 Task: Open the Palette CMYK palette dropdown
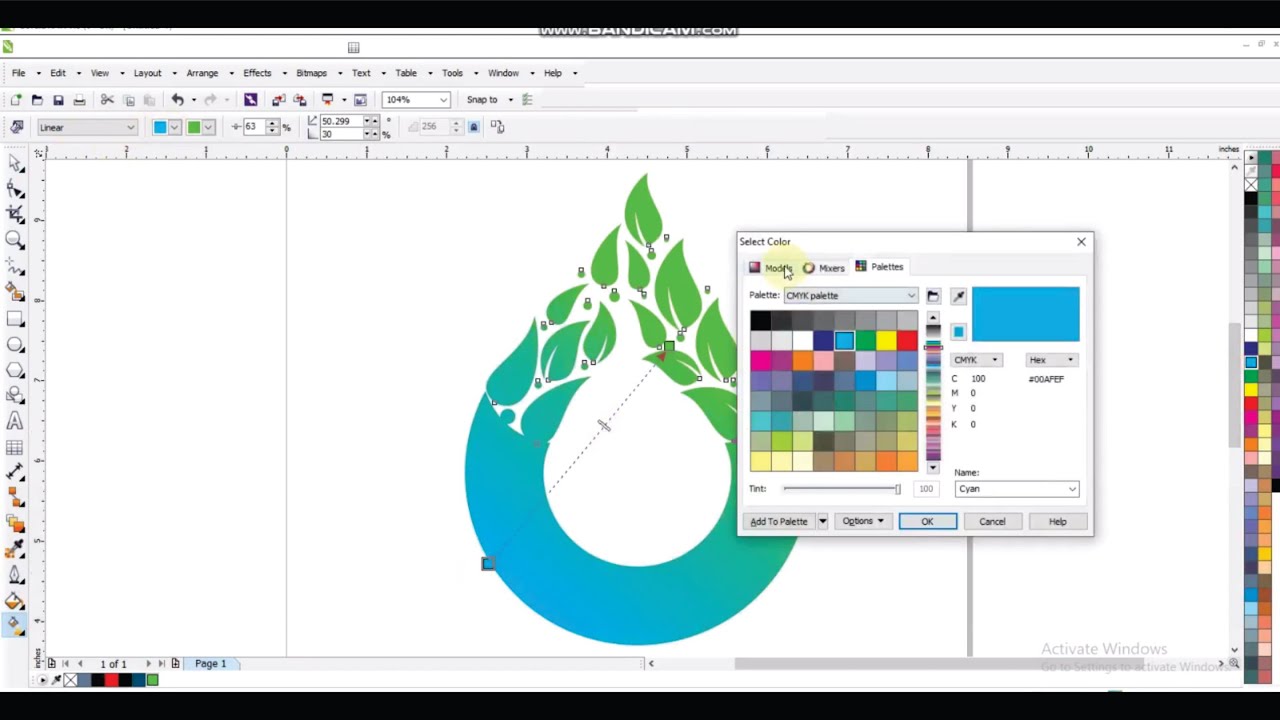pyautogui.click(x=850, y=295)
